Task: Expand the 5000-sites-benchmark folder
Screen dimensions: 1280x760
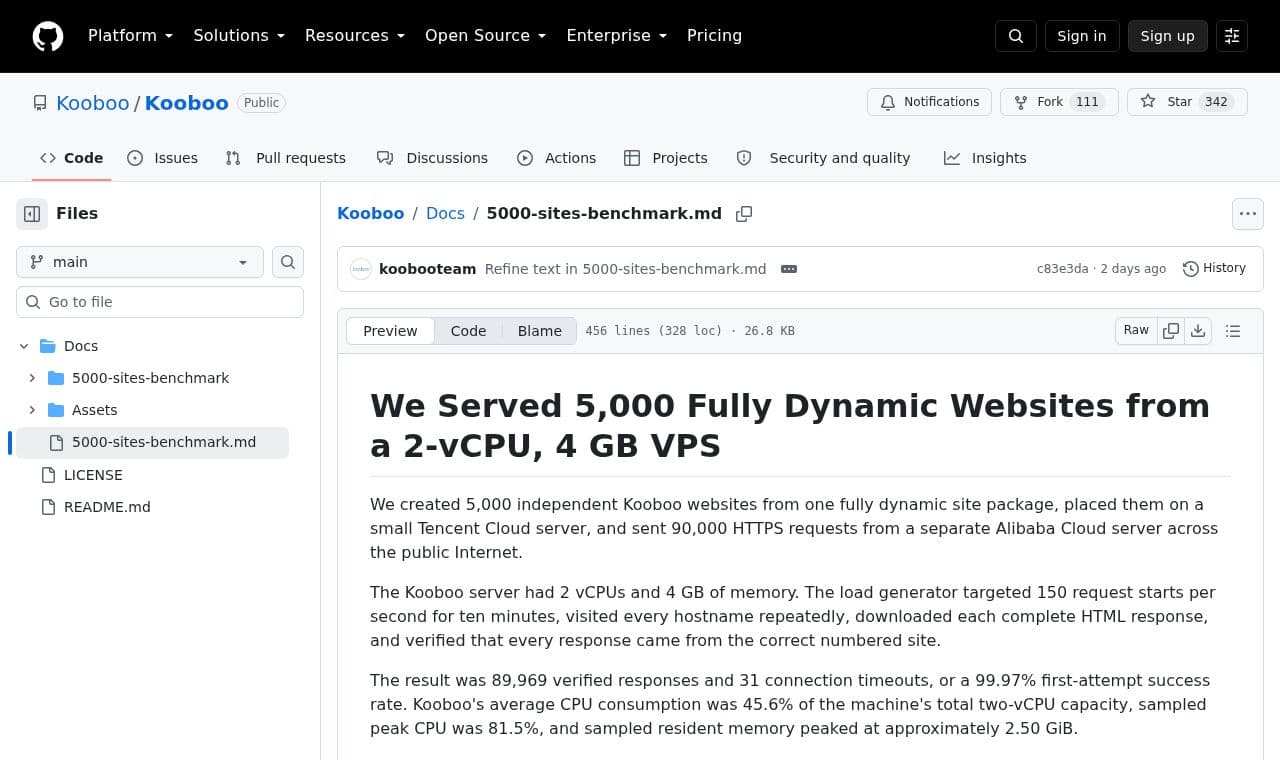Action: tap(32, 378)
